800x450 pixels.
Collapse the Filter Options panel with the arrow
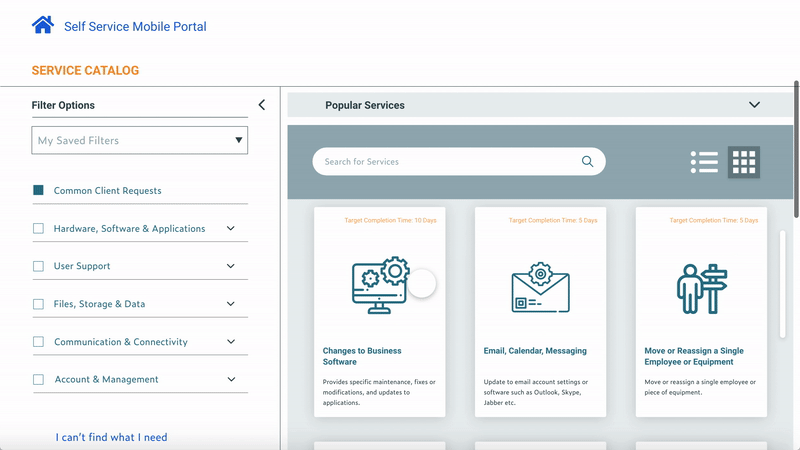[262, 105]
